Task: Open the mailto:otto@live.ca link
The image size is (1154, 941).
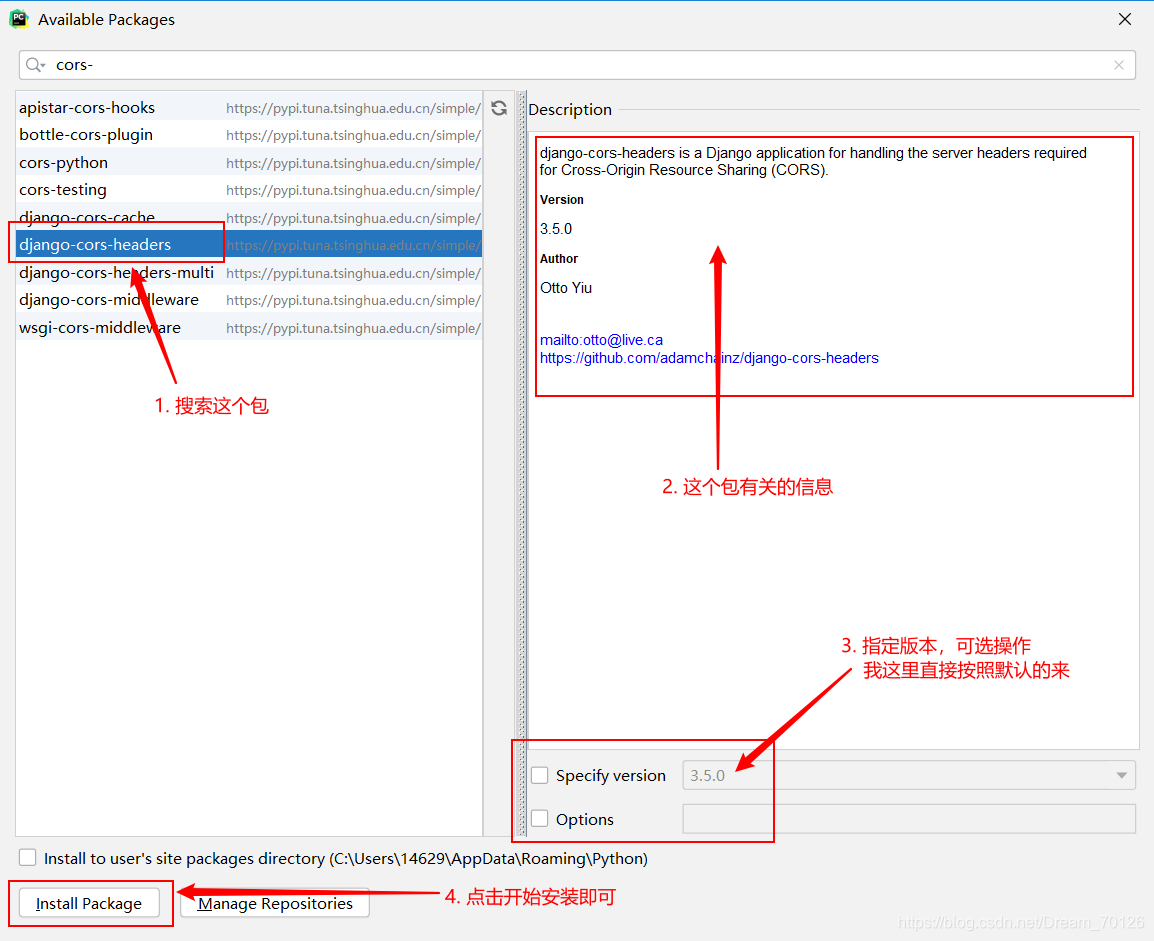Action: 601,340
